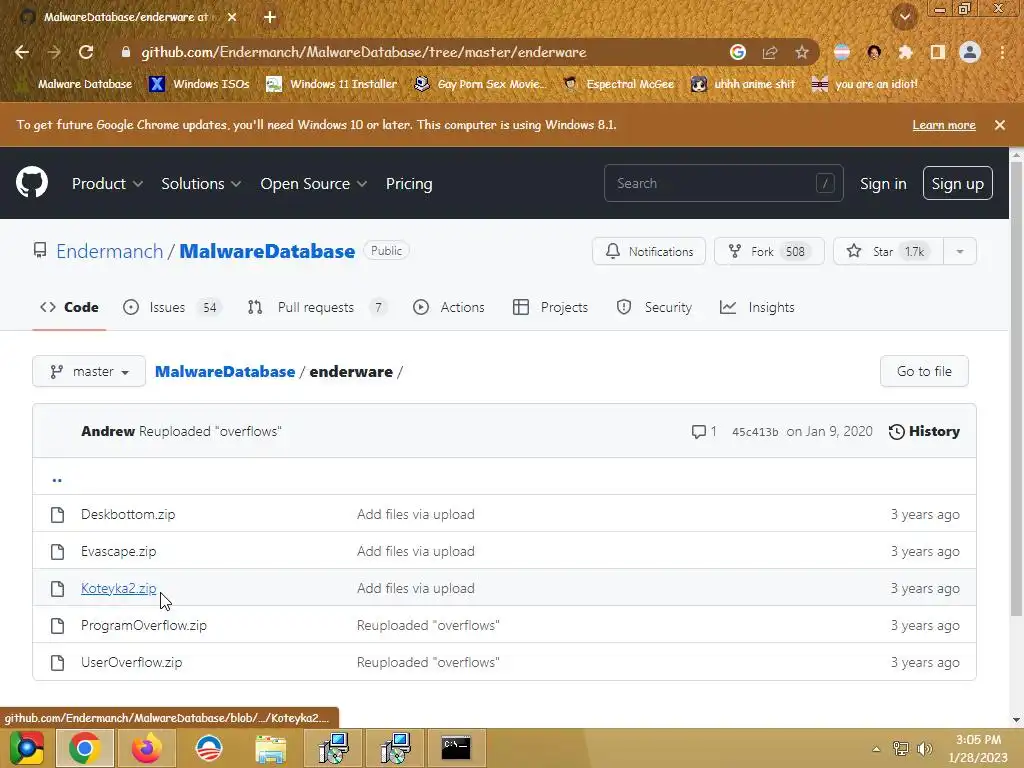The image size is (1024, 768).
Task: Expand the Product menu
Action: 107,184
